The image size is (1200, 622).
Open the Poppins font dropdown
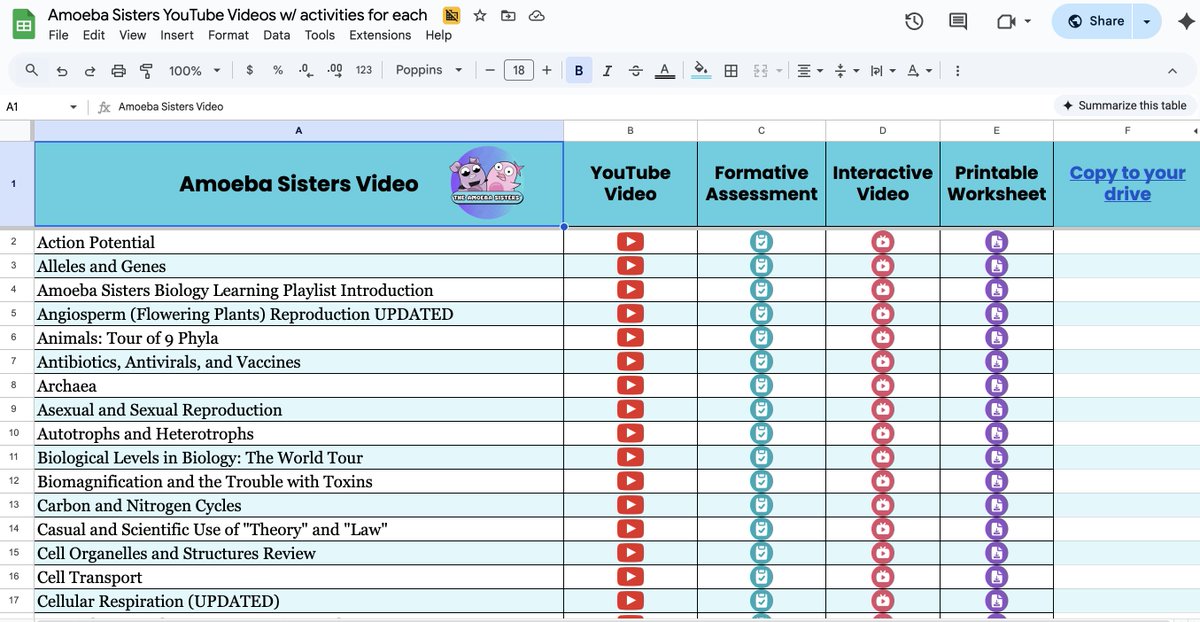click(429, 70)
